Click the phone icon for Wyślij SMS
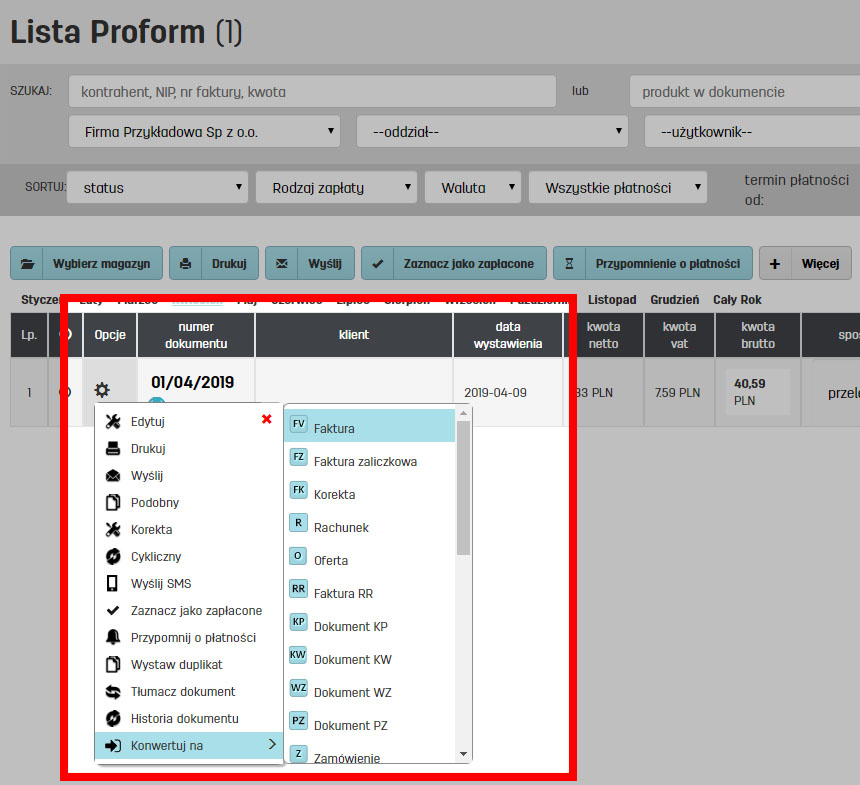The width and height of the screenshot is (860, 785). coord(112,583)
